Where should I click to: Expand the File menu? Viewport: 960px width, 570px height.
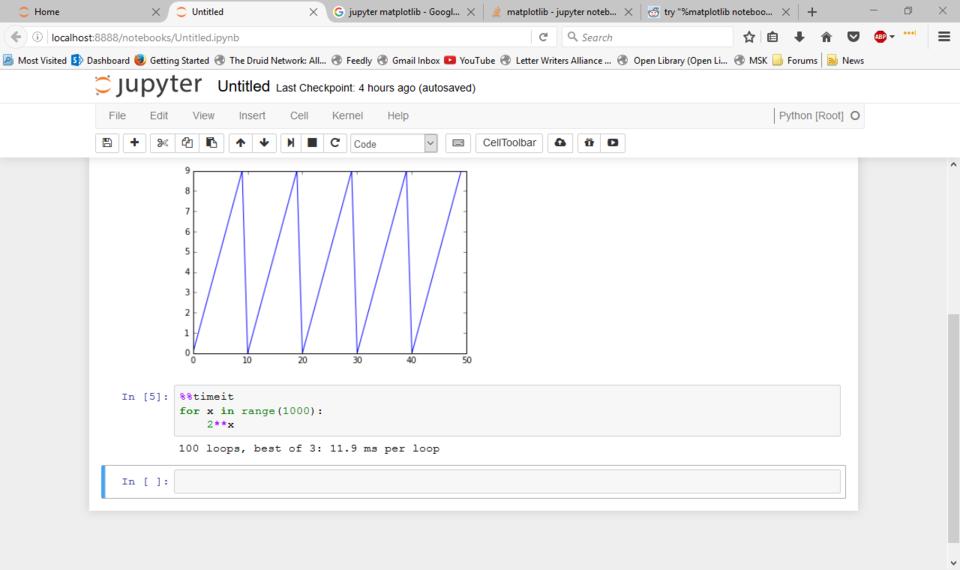117,116
